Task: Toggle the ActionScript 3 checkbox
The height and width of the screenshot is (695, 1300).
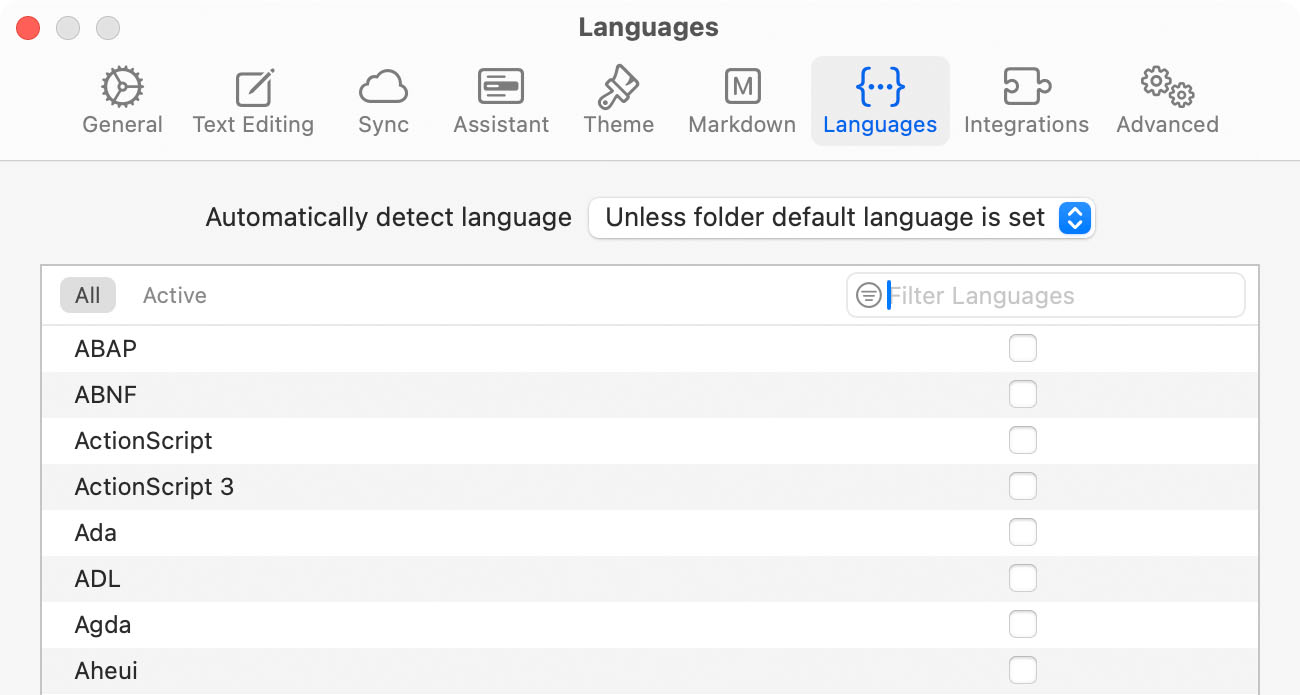Action: (x=1022, y=486)
